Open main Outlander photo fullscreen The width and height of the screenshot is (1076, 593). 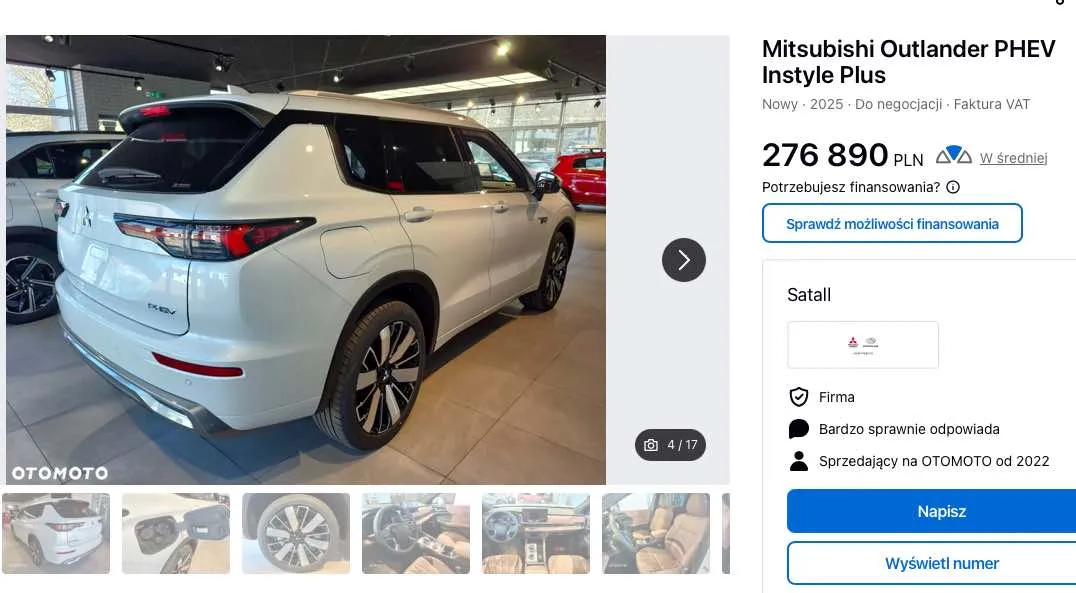(x=306, y=260)
